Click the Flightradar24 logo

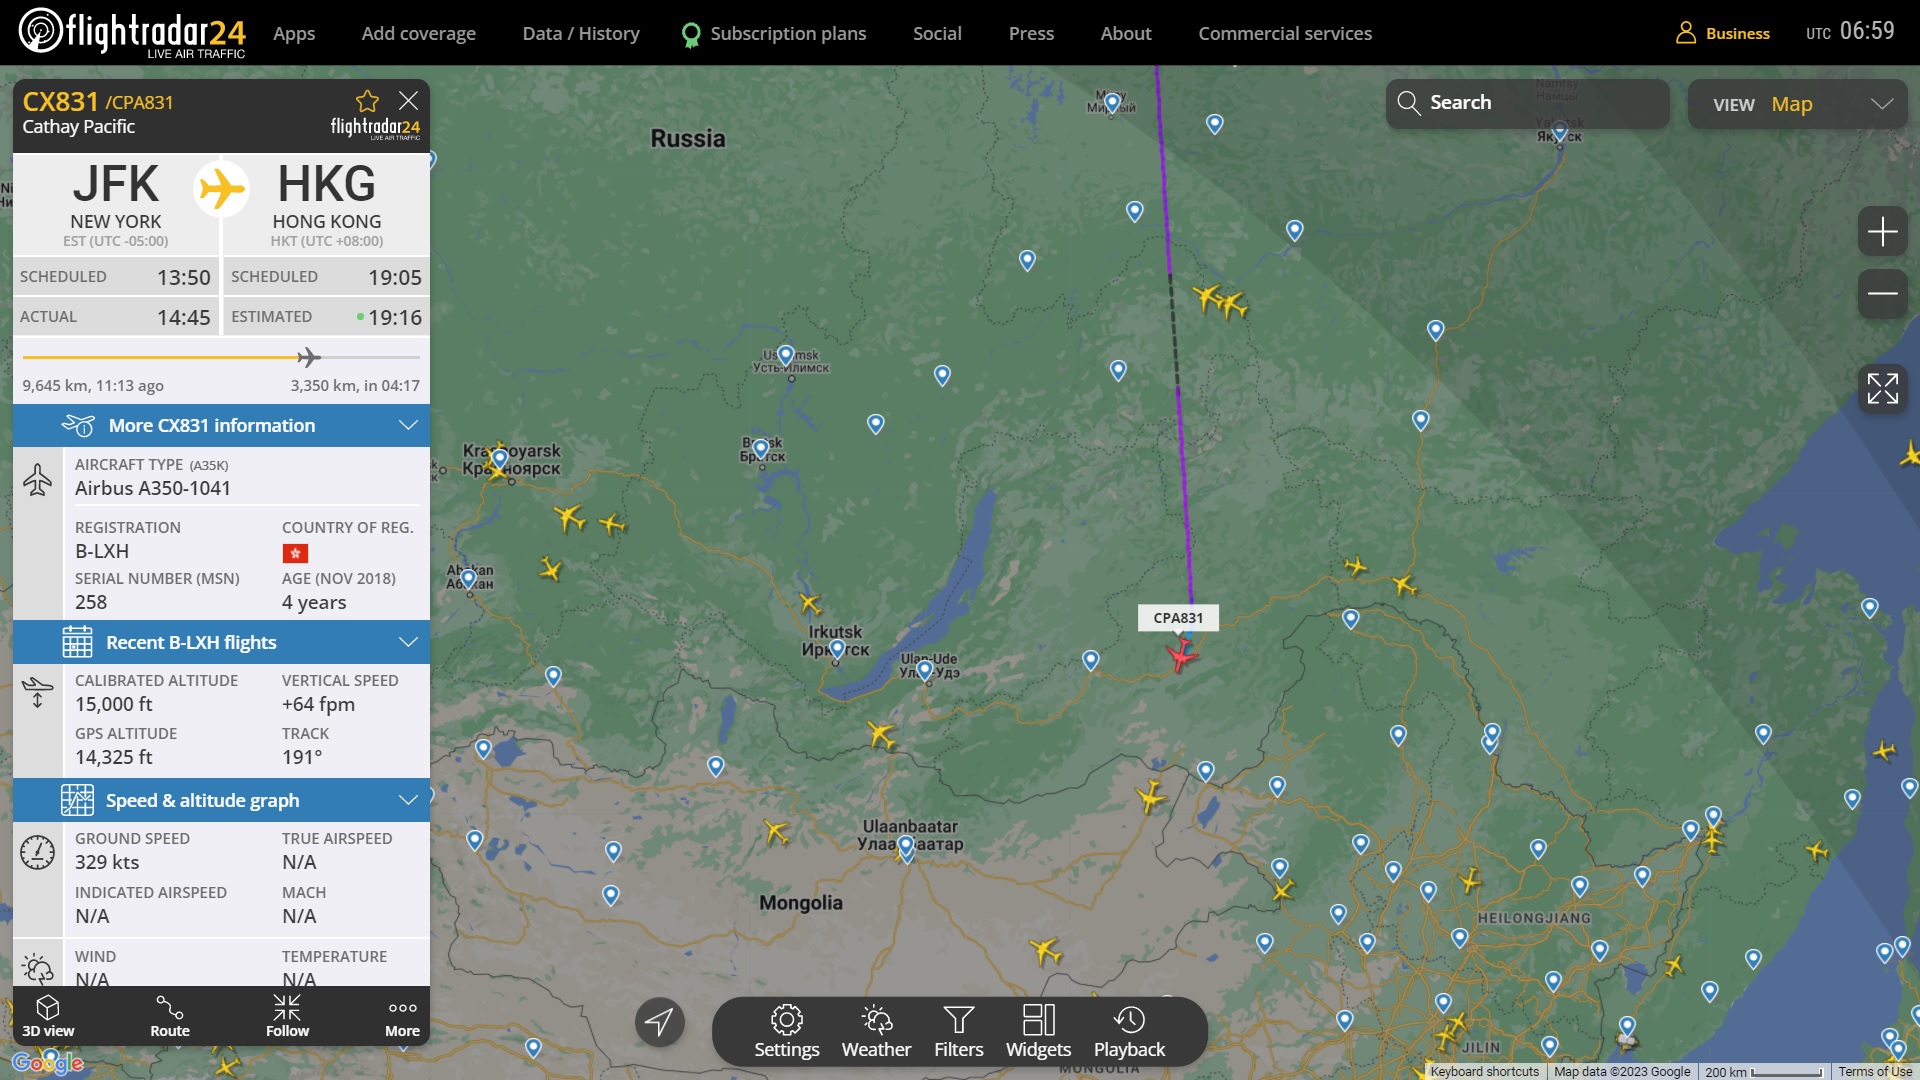click(132, 33)
